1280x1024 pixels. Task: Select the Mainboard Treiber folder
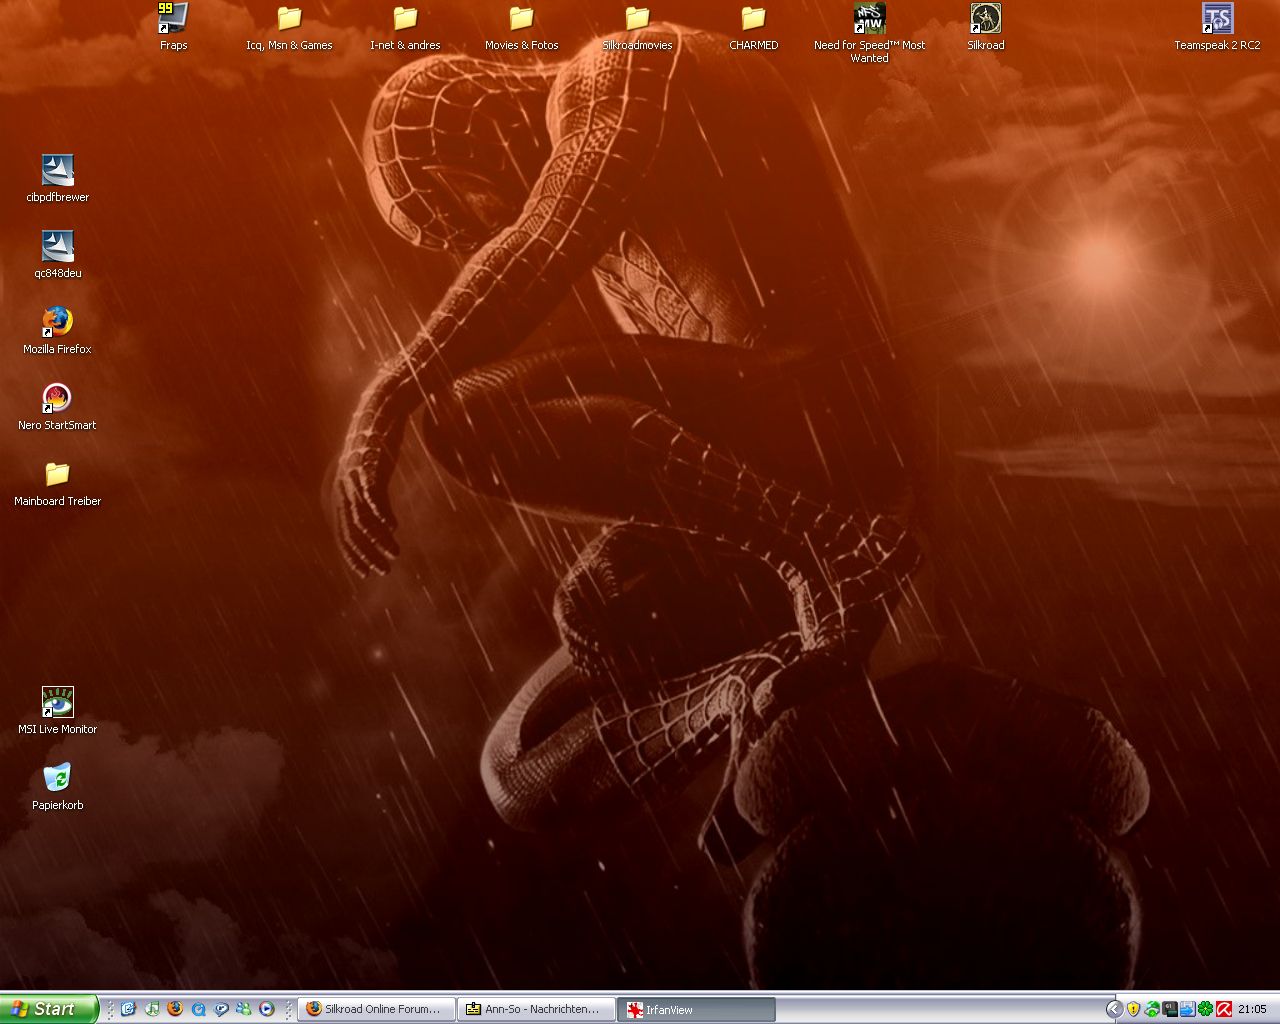(57, 474)
